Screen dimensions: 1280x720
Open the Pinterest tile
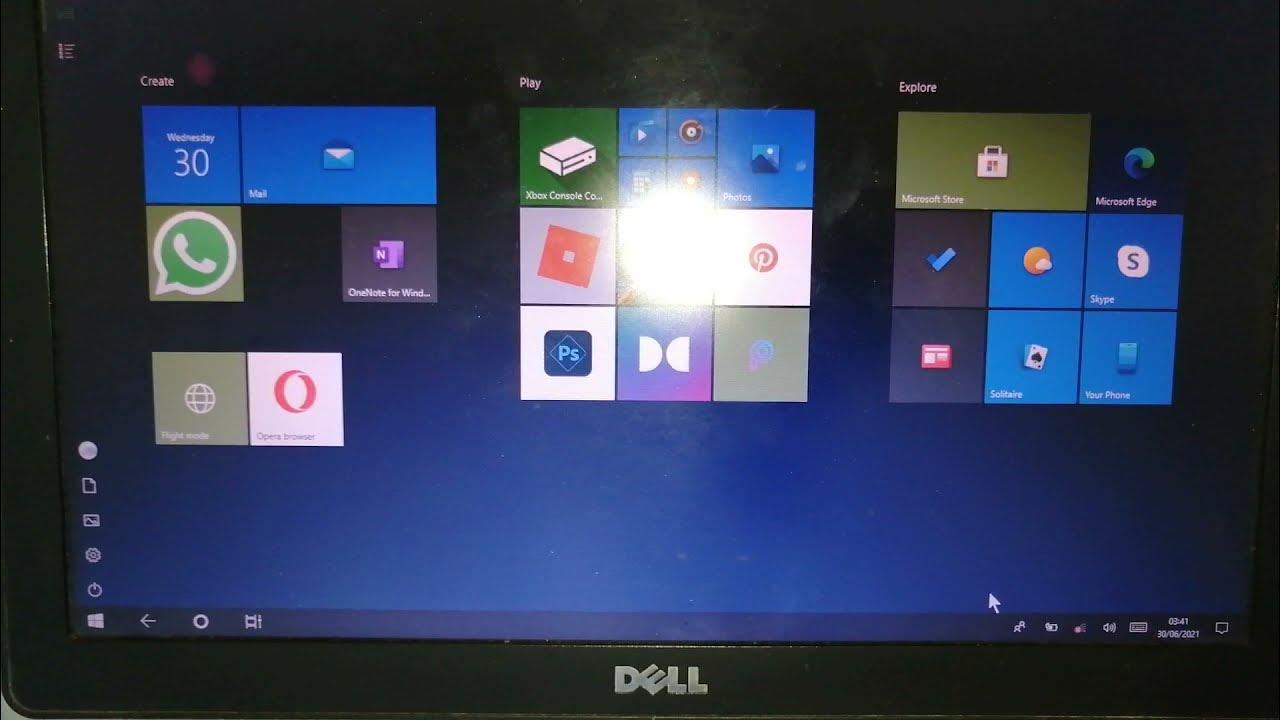[x=762, y=257]
